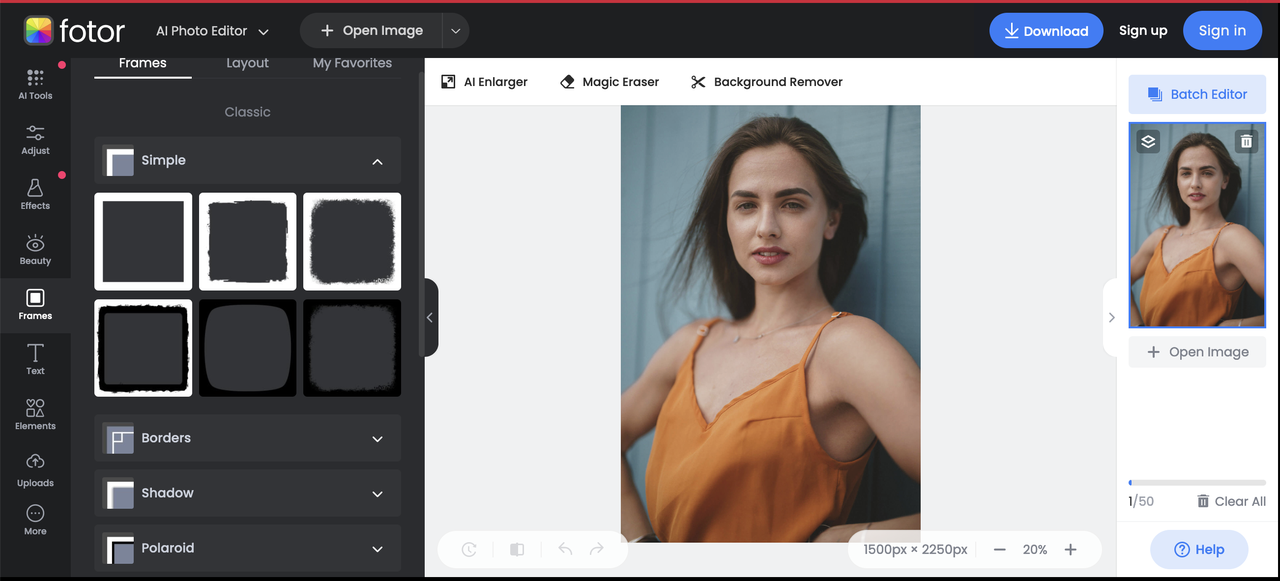This screenshot has height=581, width=1280.
Task: Expand the right panel arrow
Action: tap(1110, 317)
